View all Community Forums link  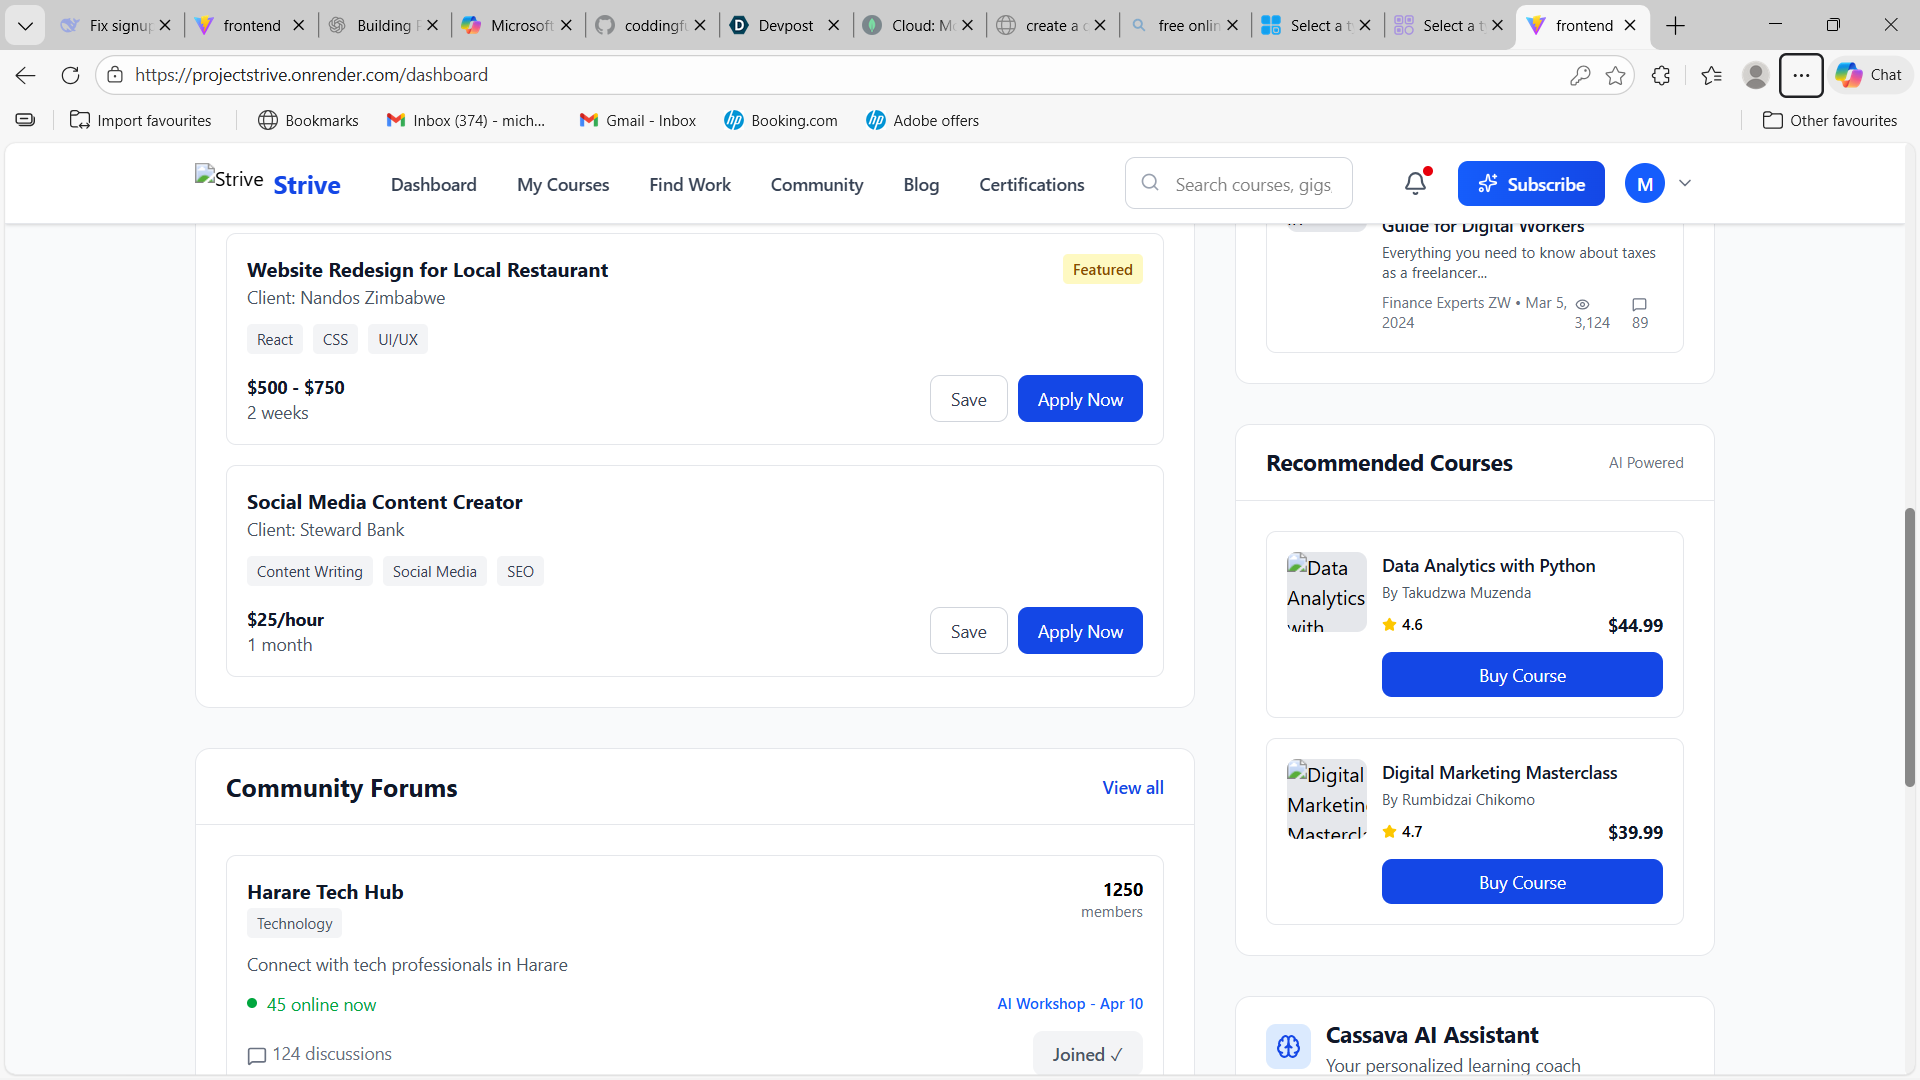click(1132, 788)
